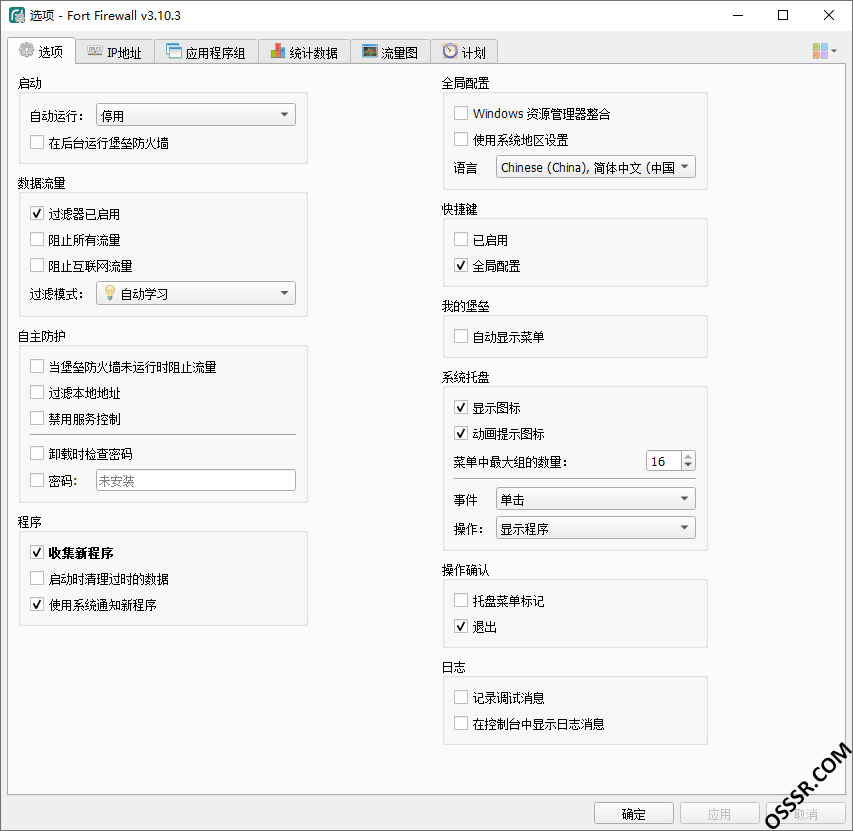853x831 pixels.
Task: Check 在控制台中显示日志消息
Action: 461,723
